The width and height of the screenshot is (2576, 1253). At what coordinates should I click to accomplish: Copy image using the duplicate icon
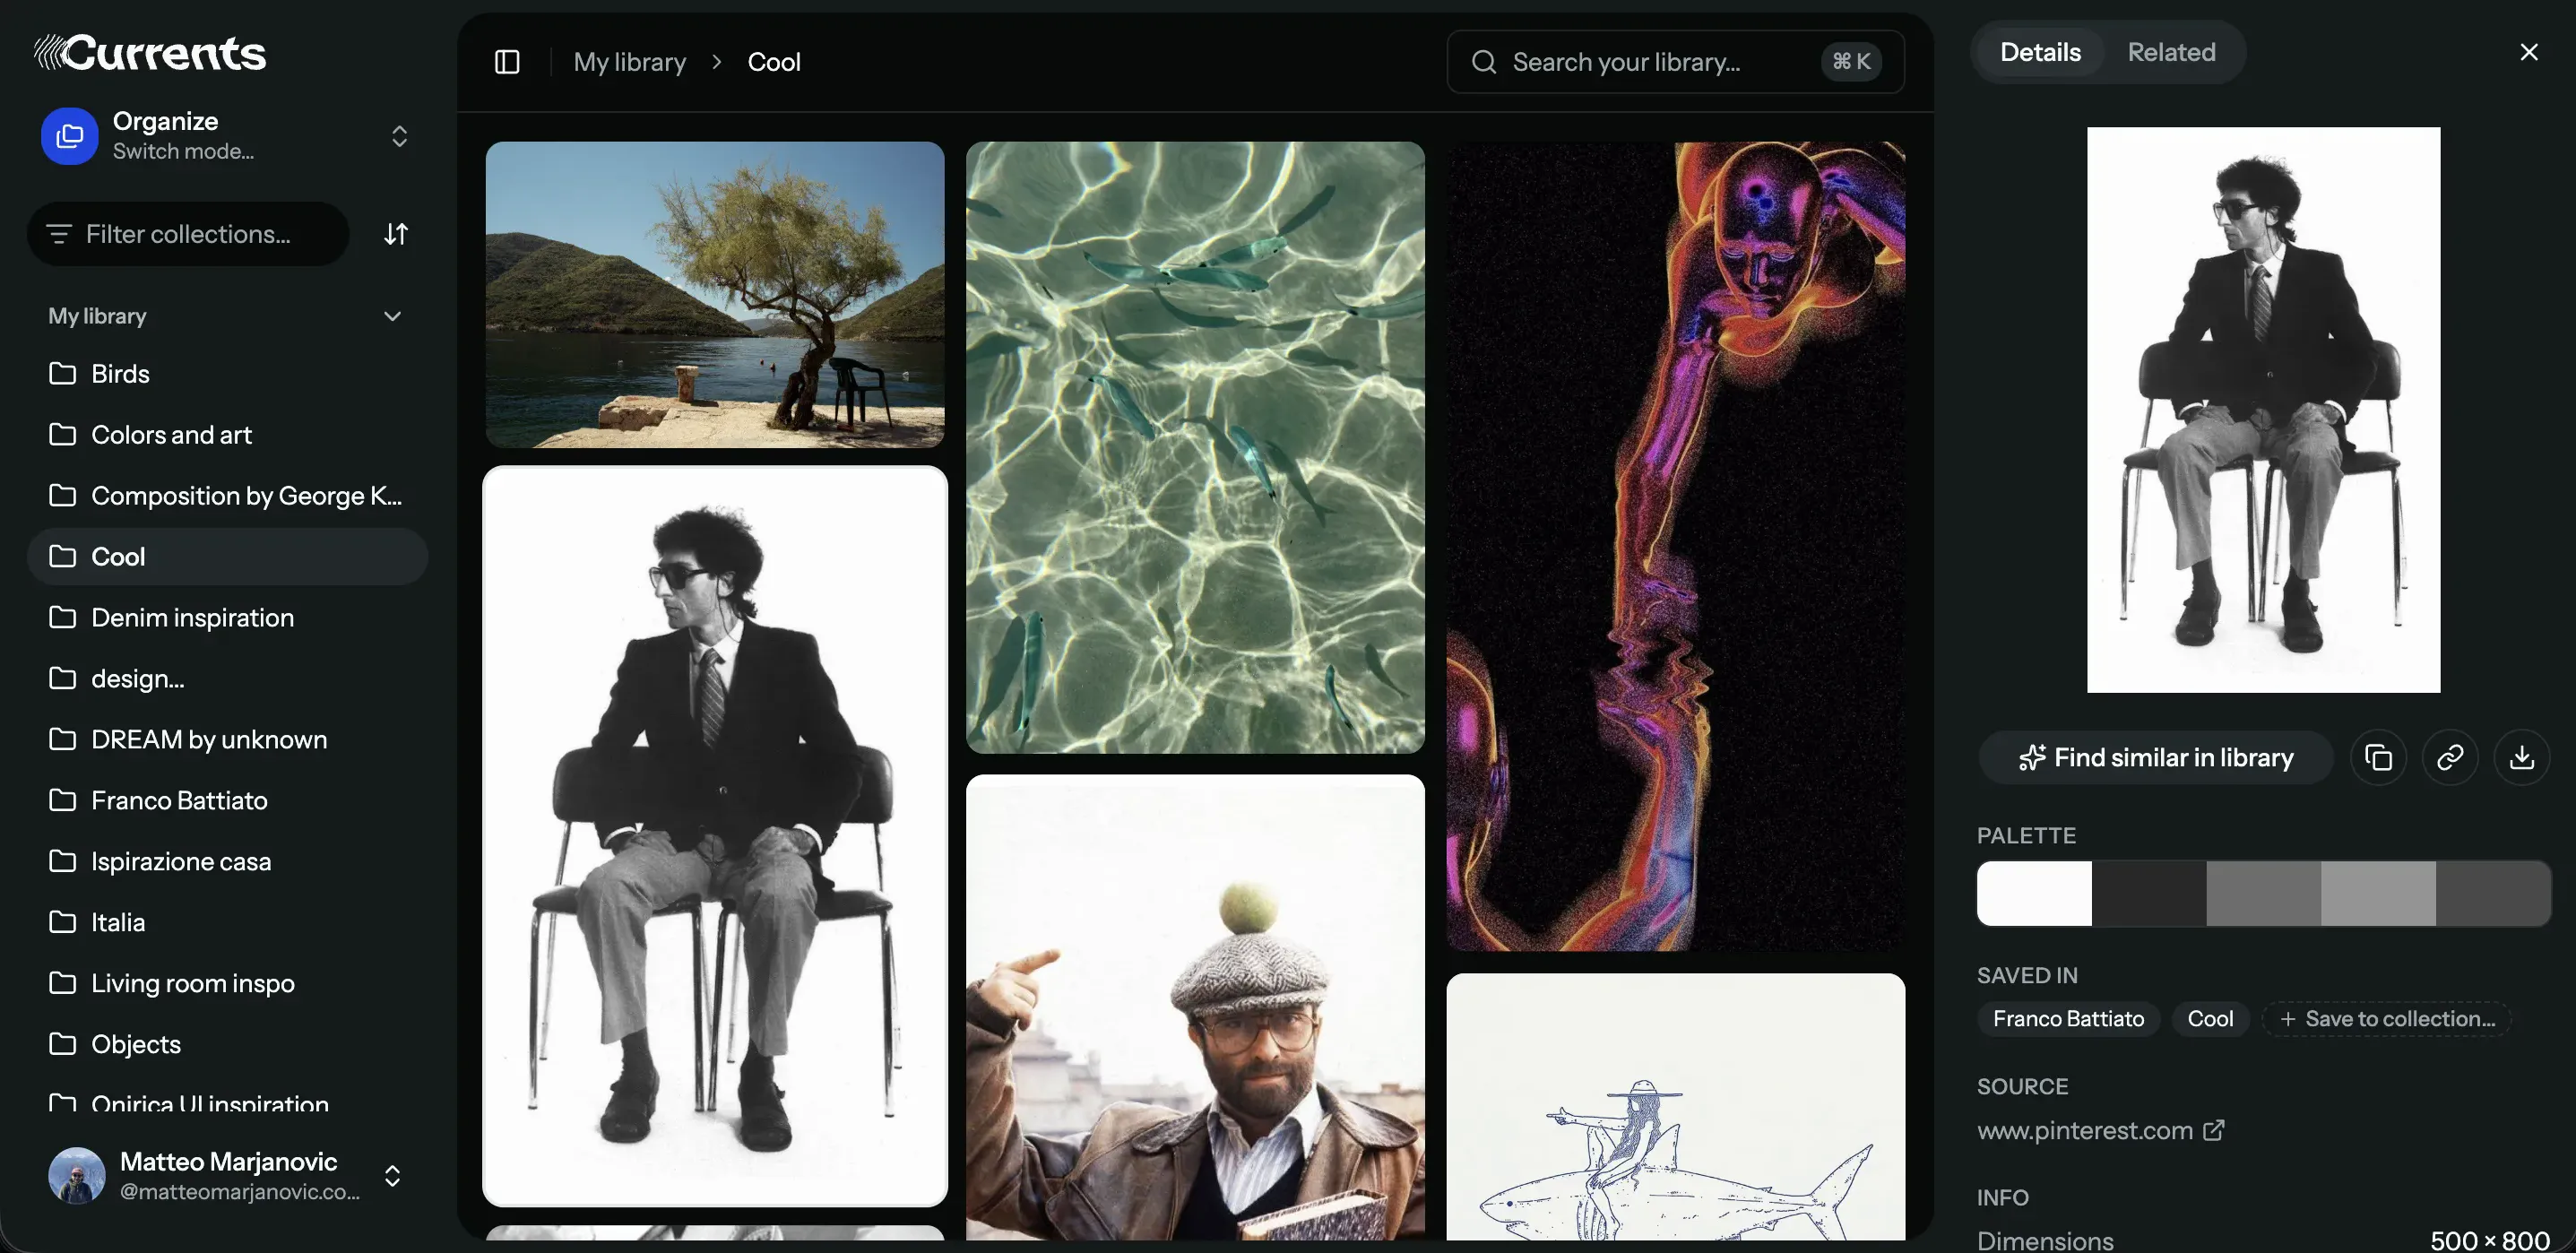coord(2379,758)
